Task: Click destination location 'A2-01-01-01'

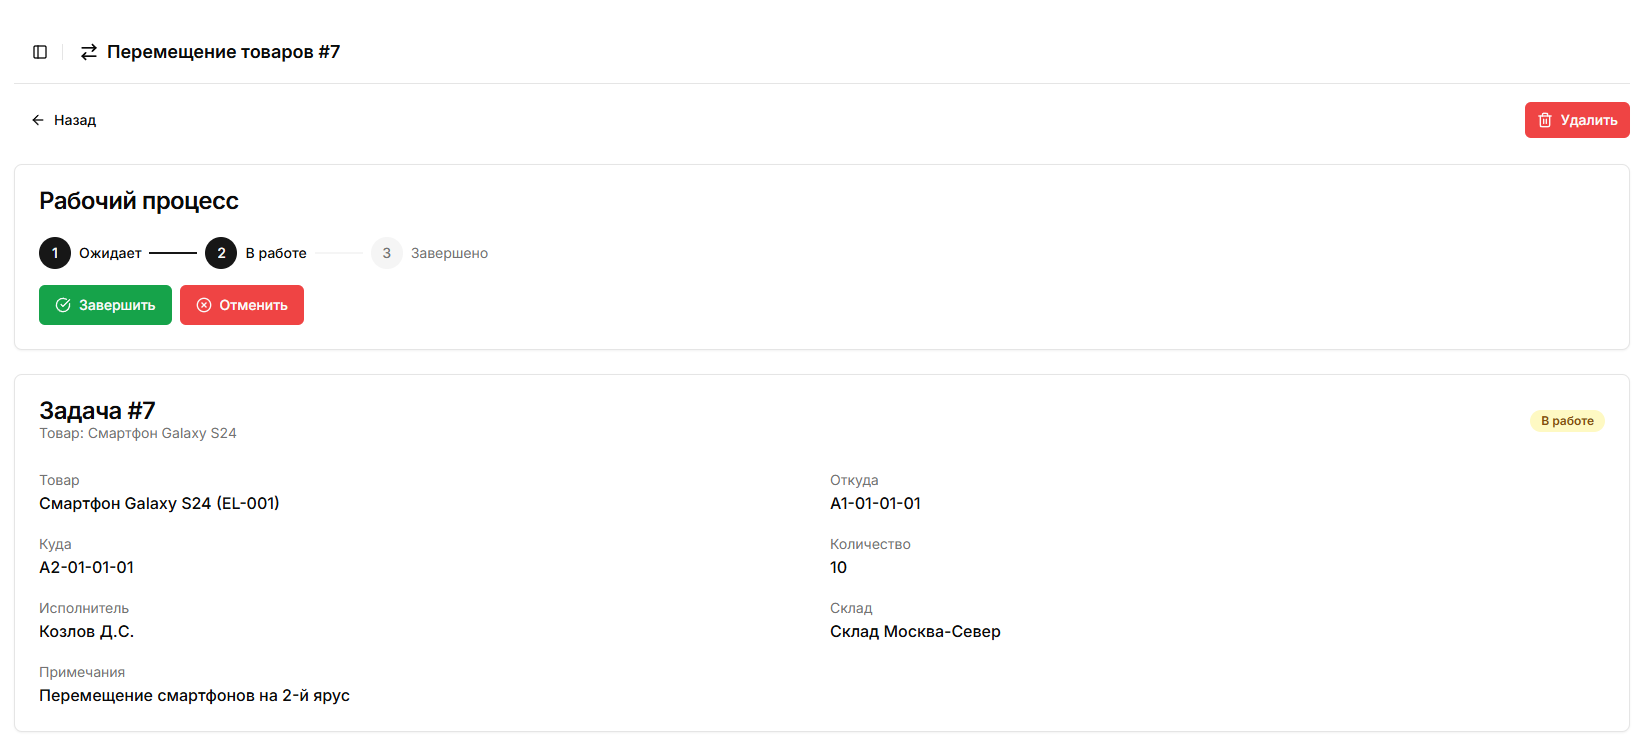Action: [86, 567]
